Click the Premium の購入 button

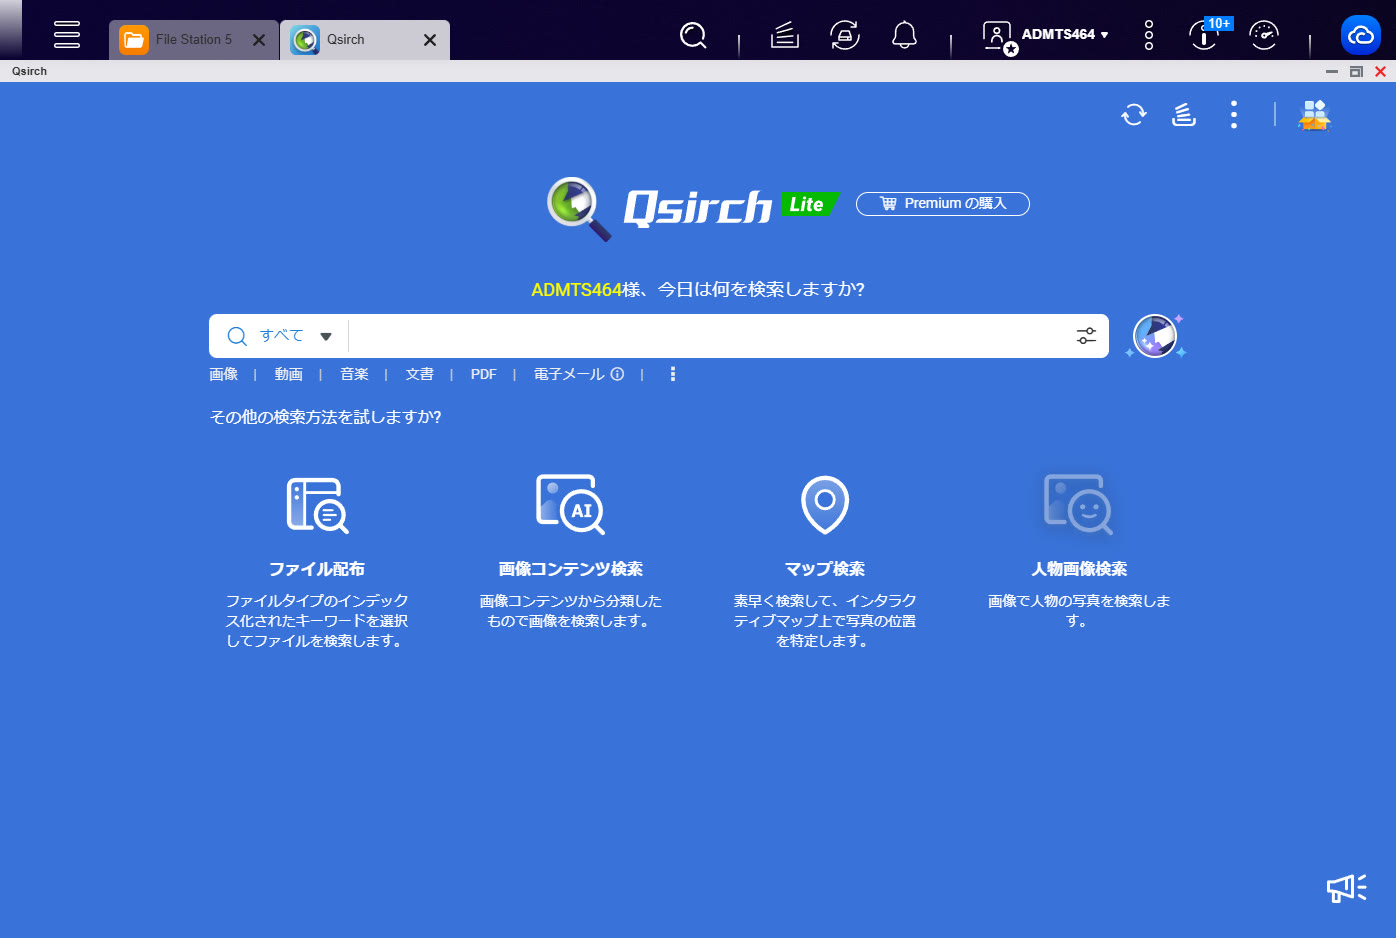click(942, 204)
